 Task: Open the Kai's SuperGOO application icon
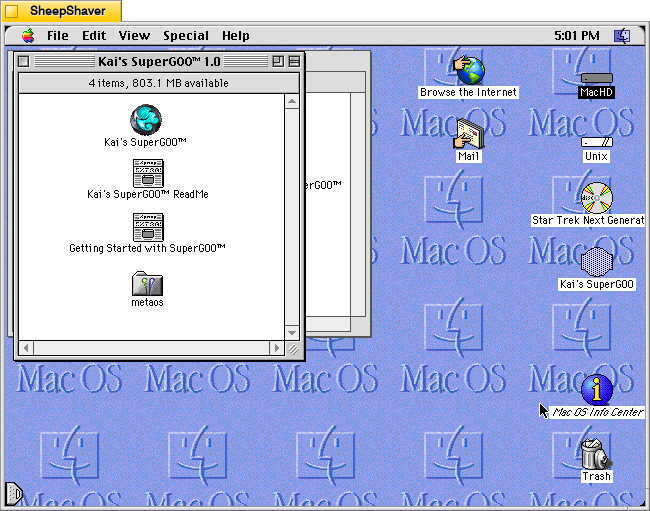coord(146,120)
